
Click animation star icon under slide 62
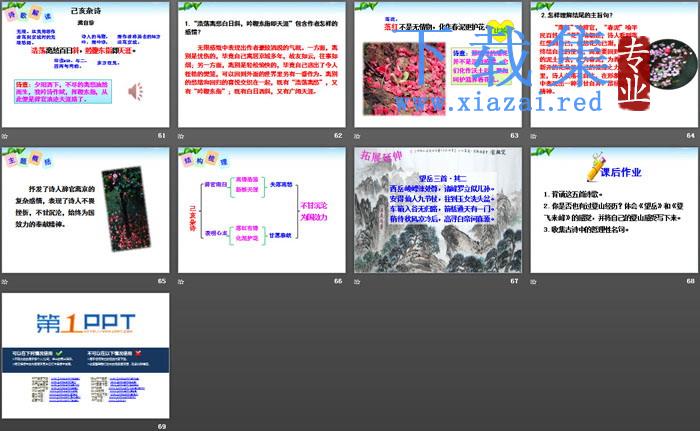pyautogui.click(x=181, y=136)
